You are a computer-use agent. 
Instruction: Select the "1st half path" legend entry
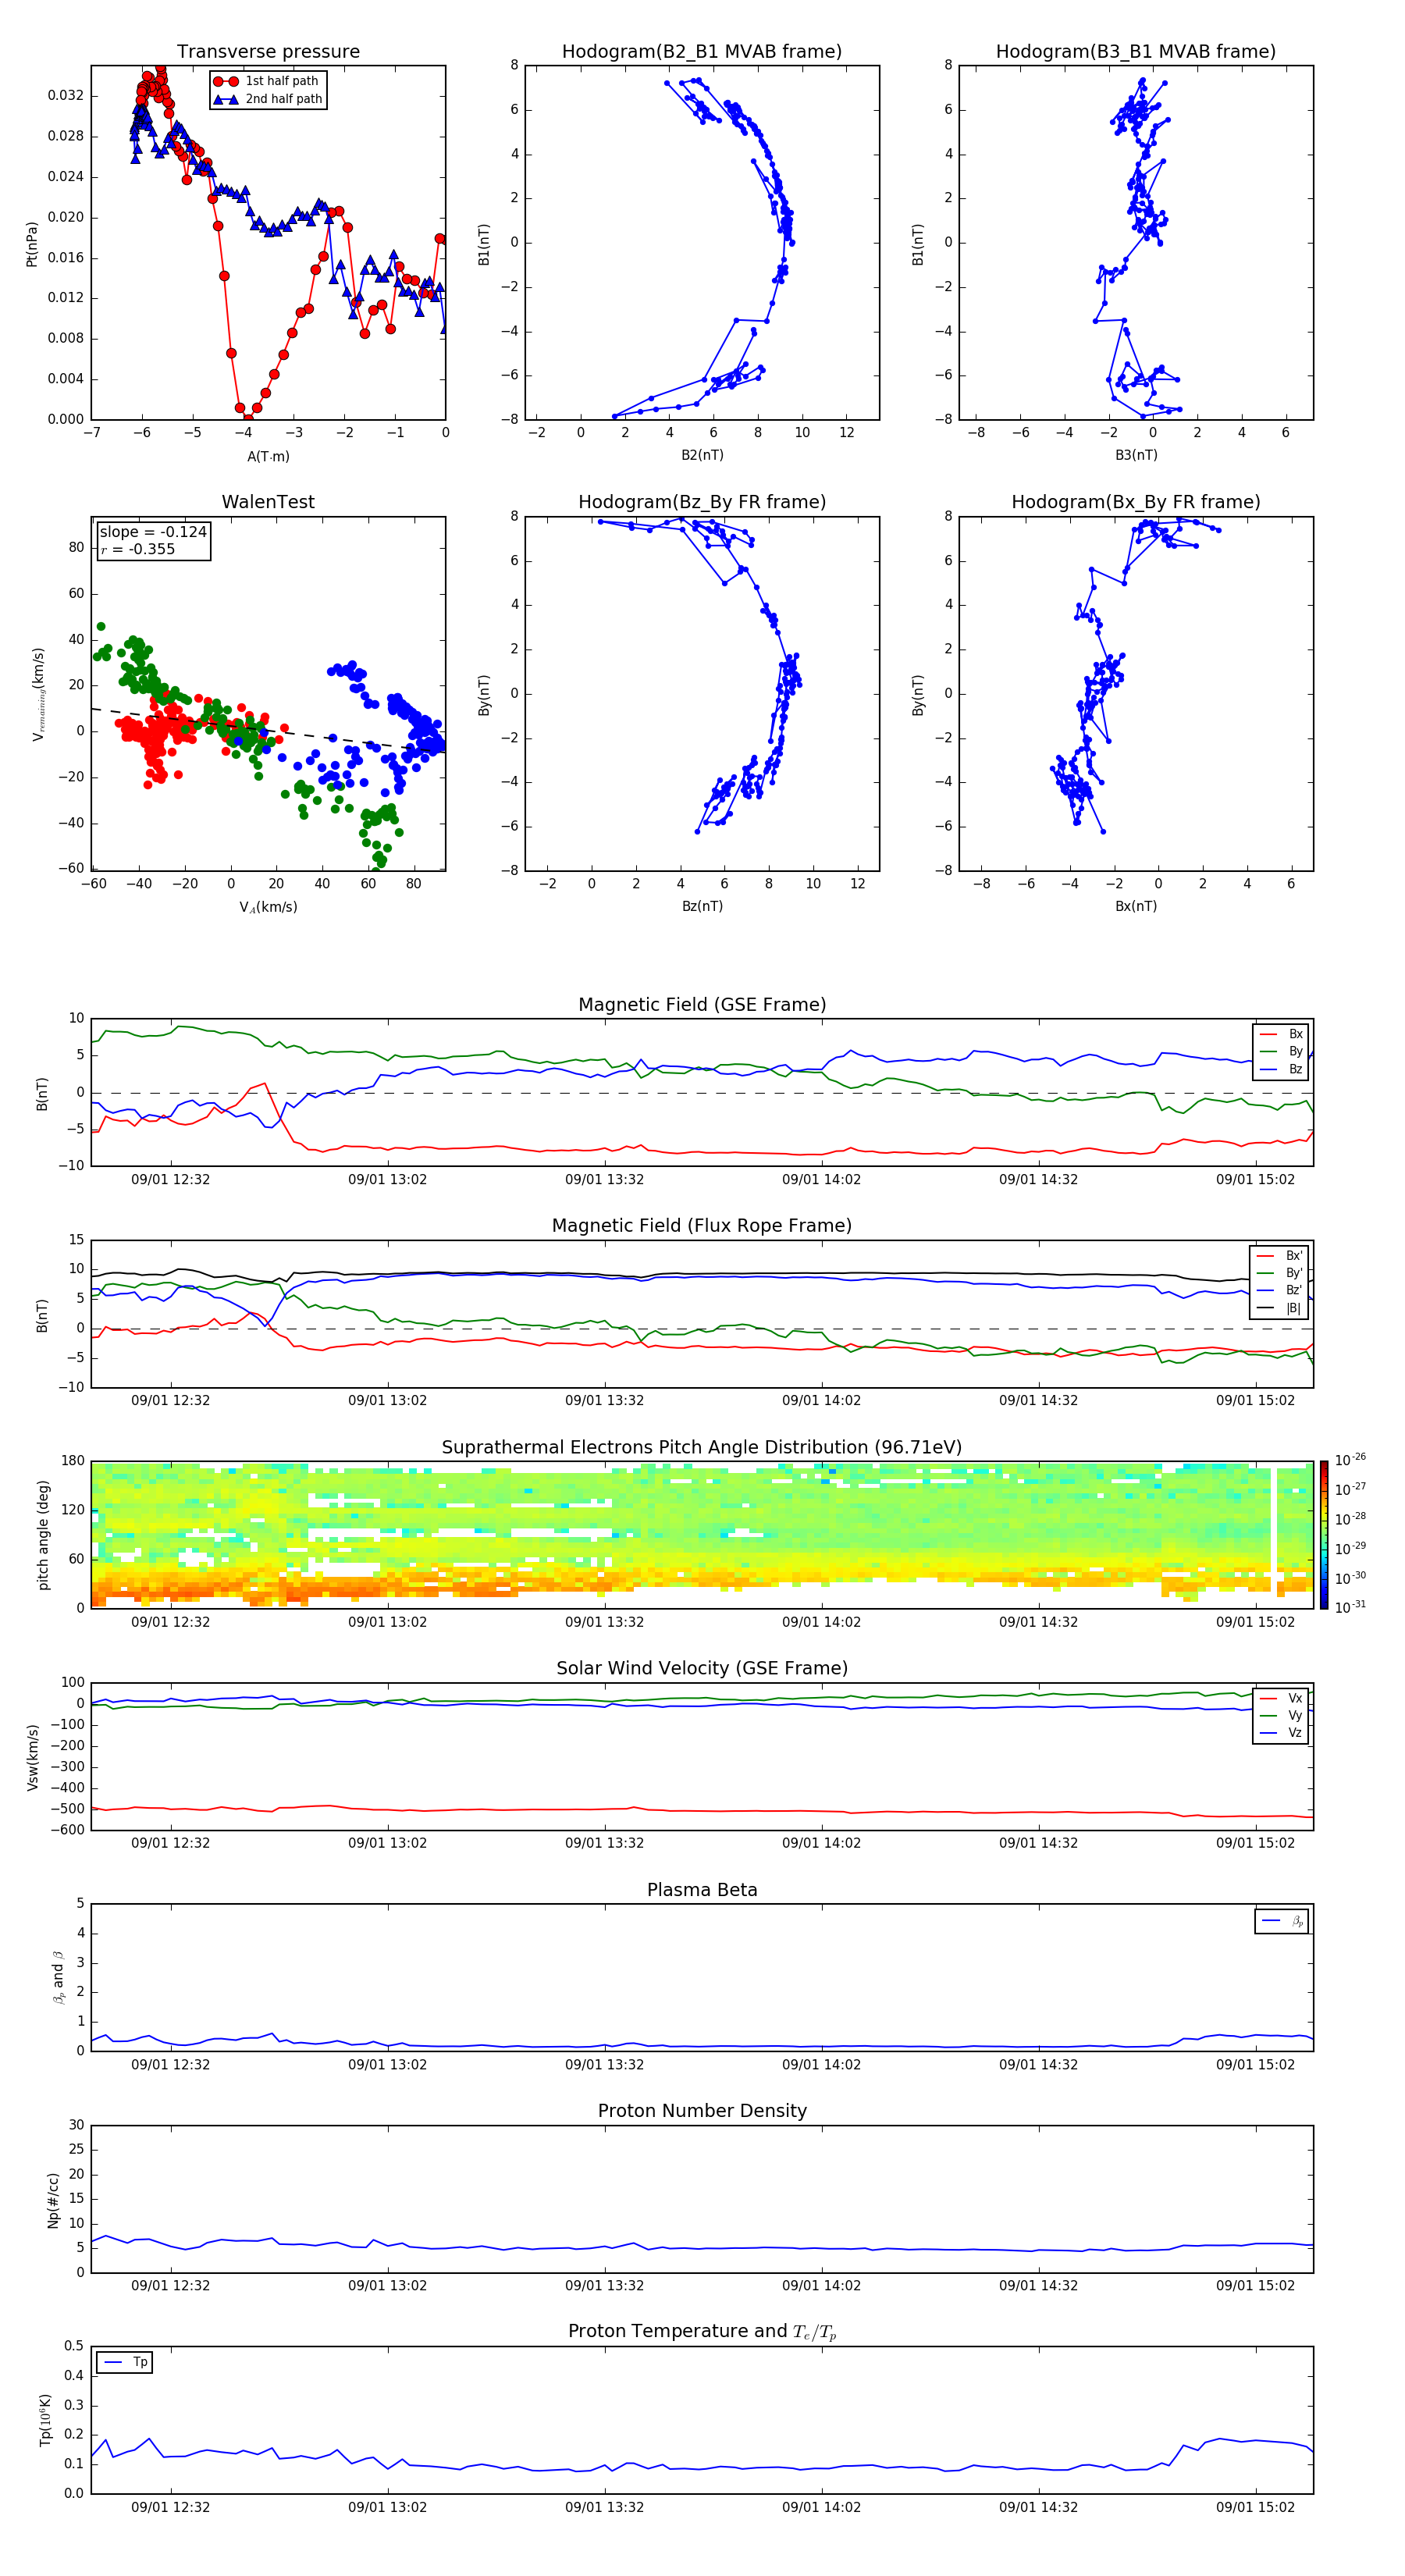click(x=267, y=81)
